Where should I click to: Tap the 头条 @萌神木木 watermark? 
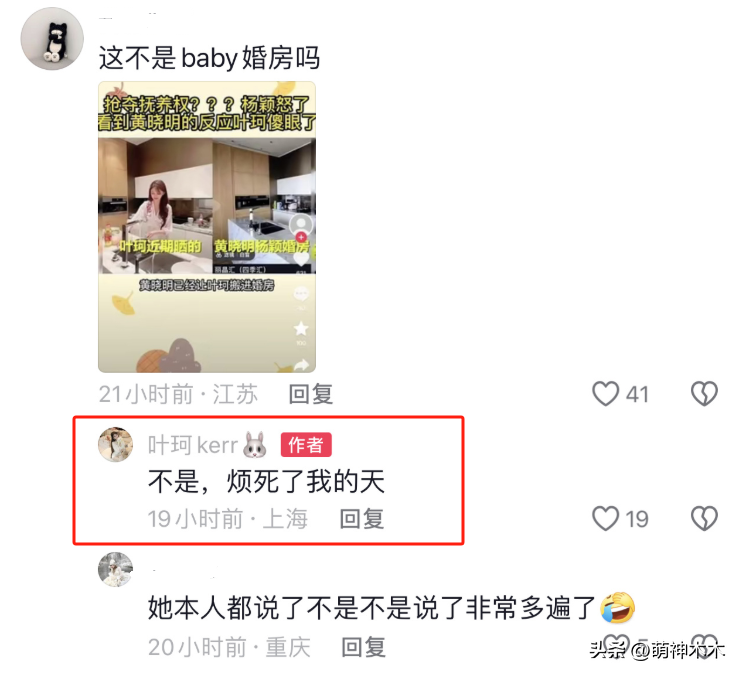[x=657, y=650]
